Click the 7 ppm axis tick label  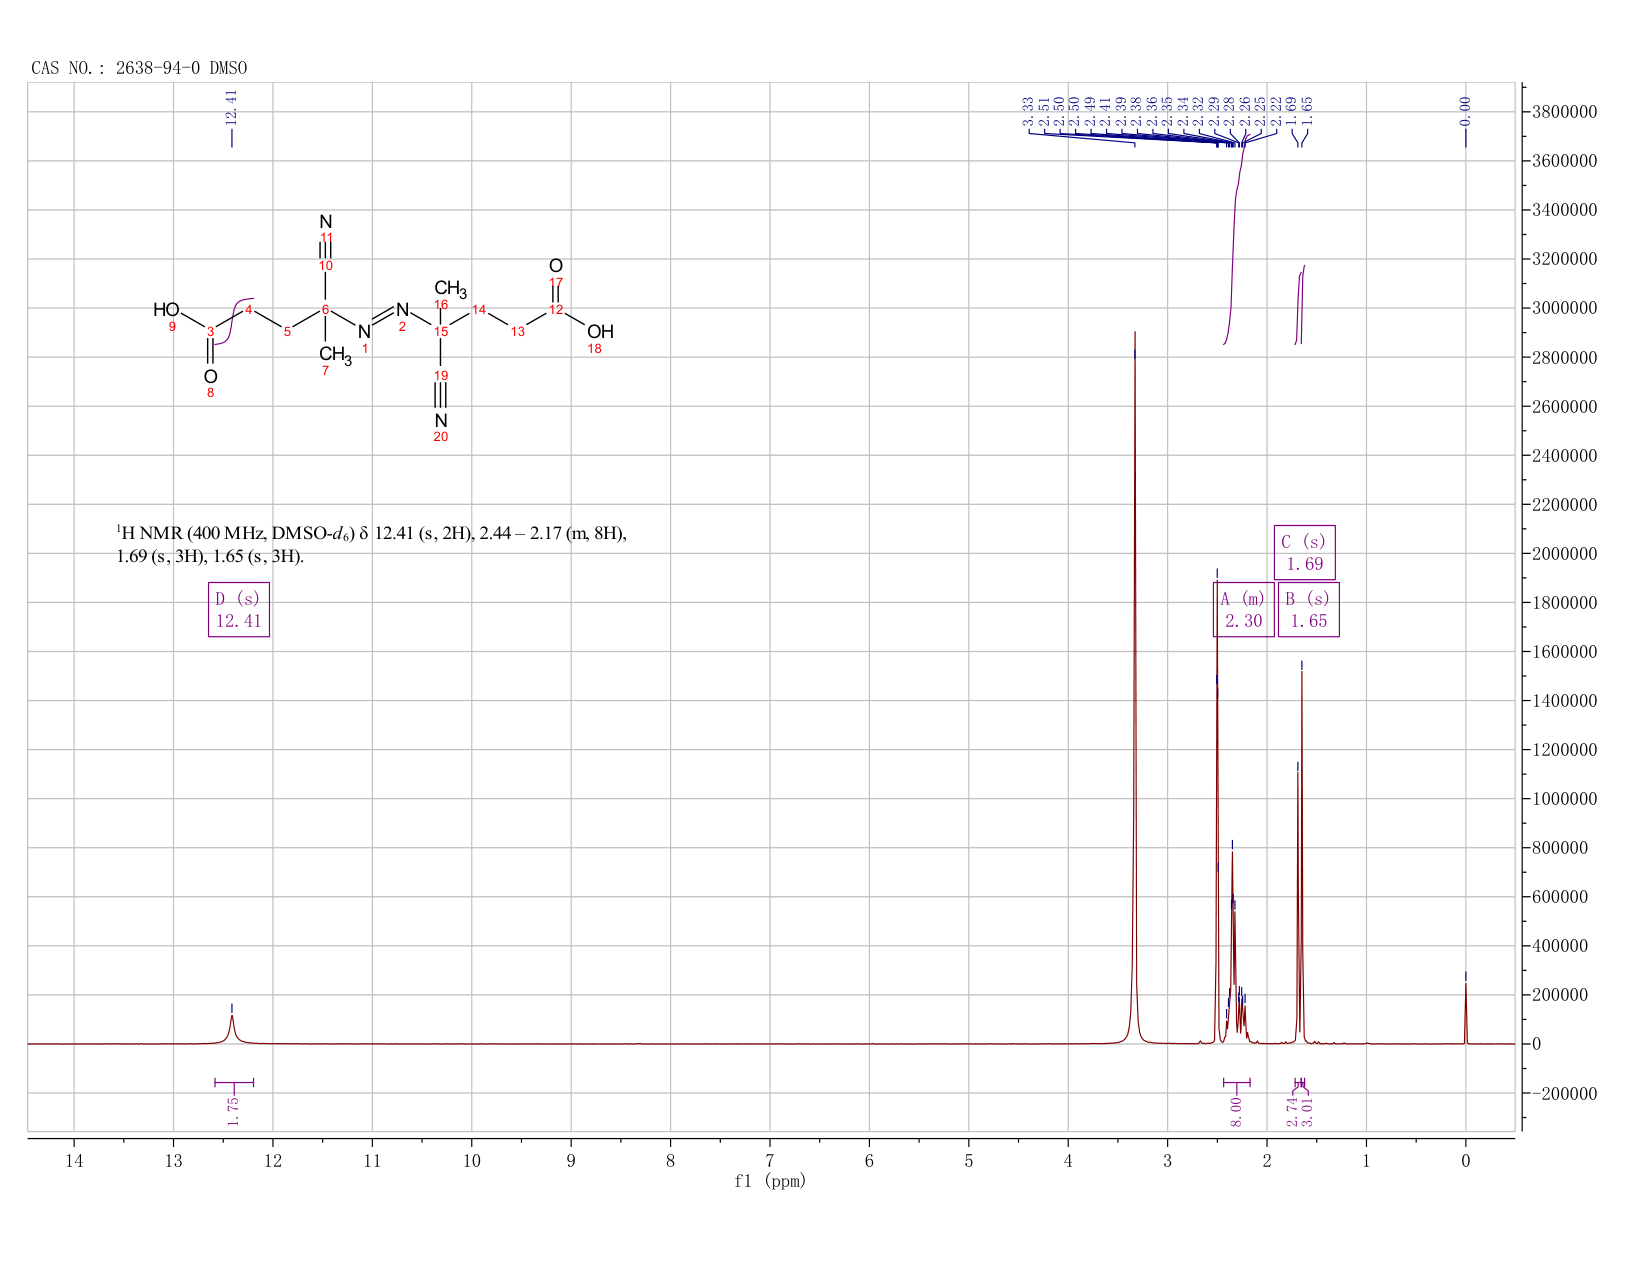point(770,1160)
